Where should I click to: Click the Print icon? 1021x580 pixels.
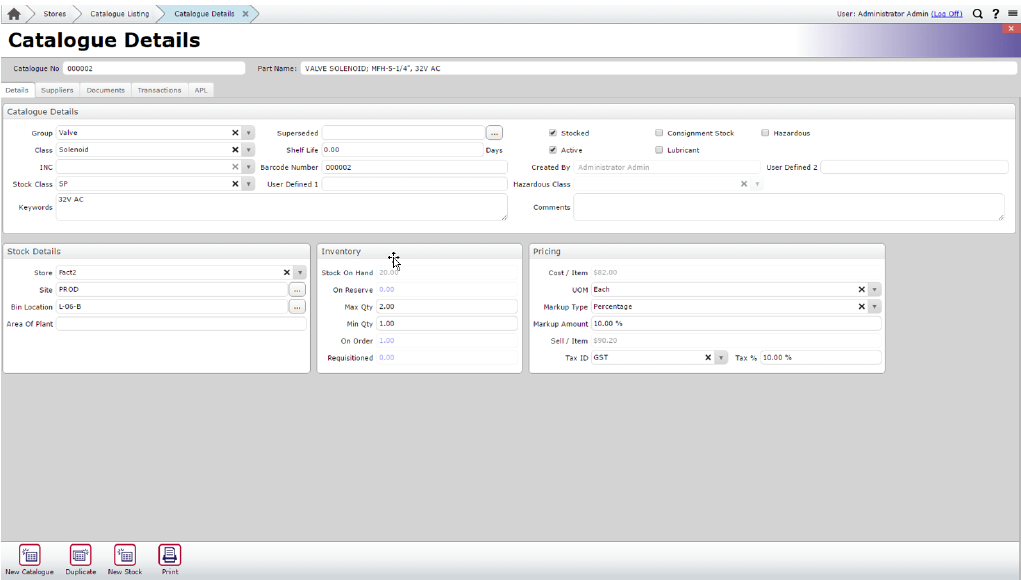pyautogui.click(x=170, y=556)
